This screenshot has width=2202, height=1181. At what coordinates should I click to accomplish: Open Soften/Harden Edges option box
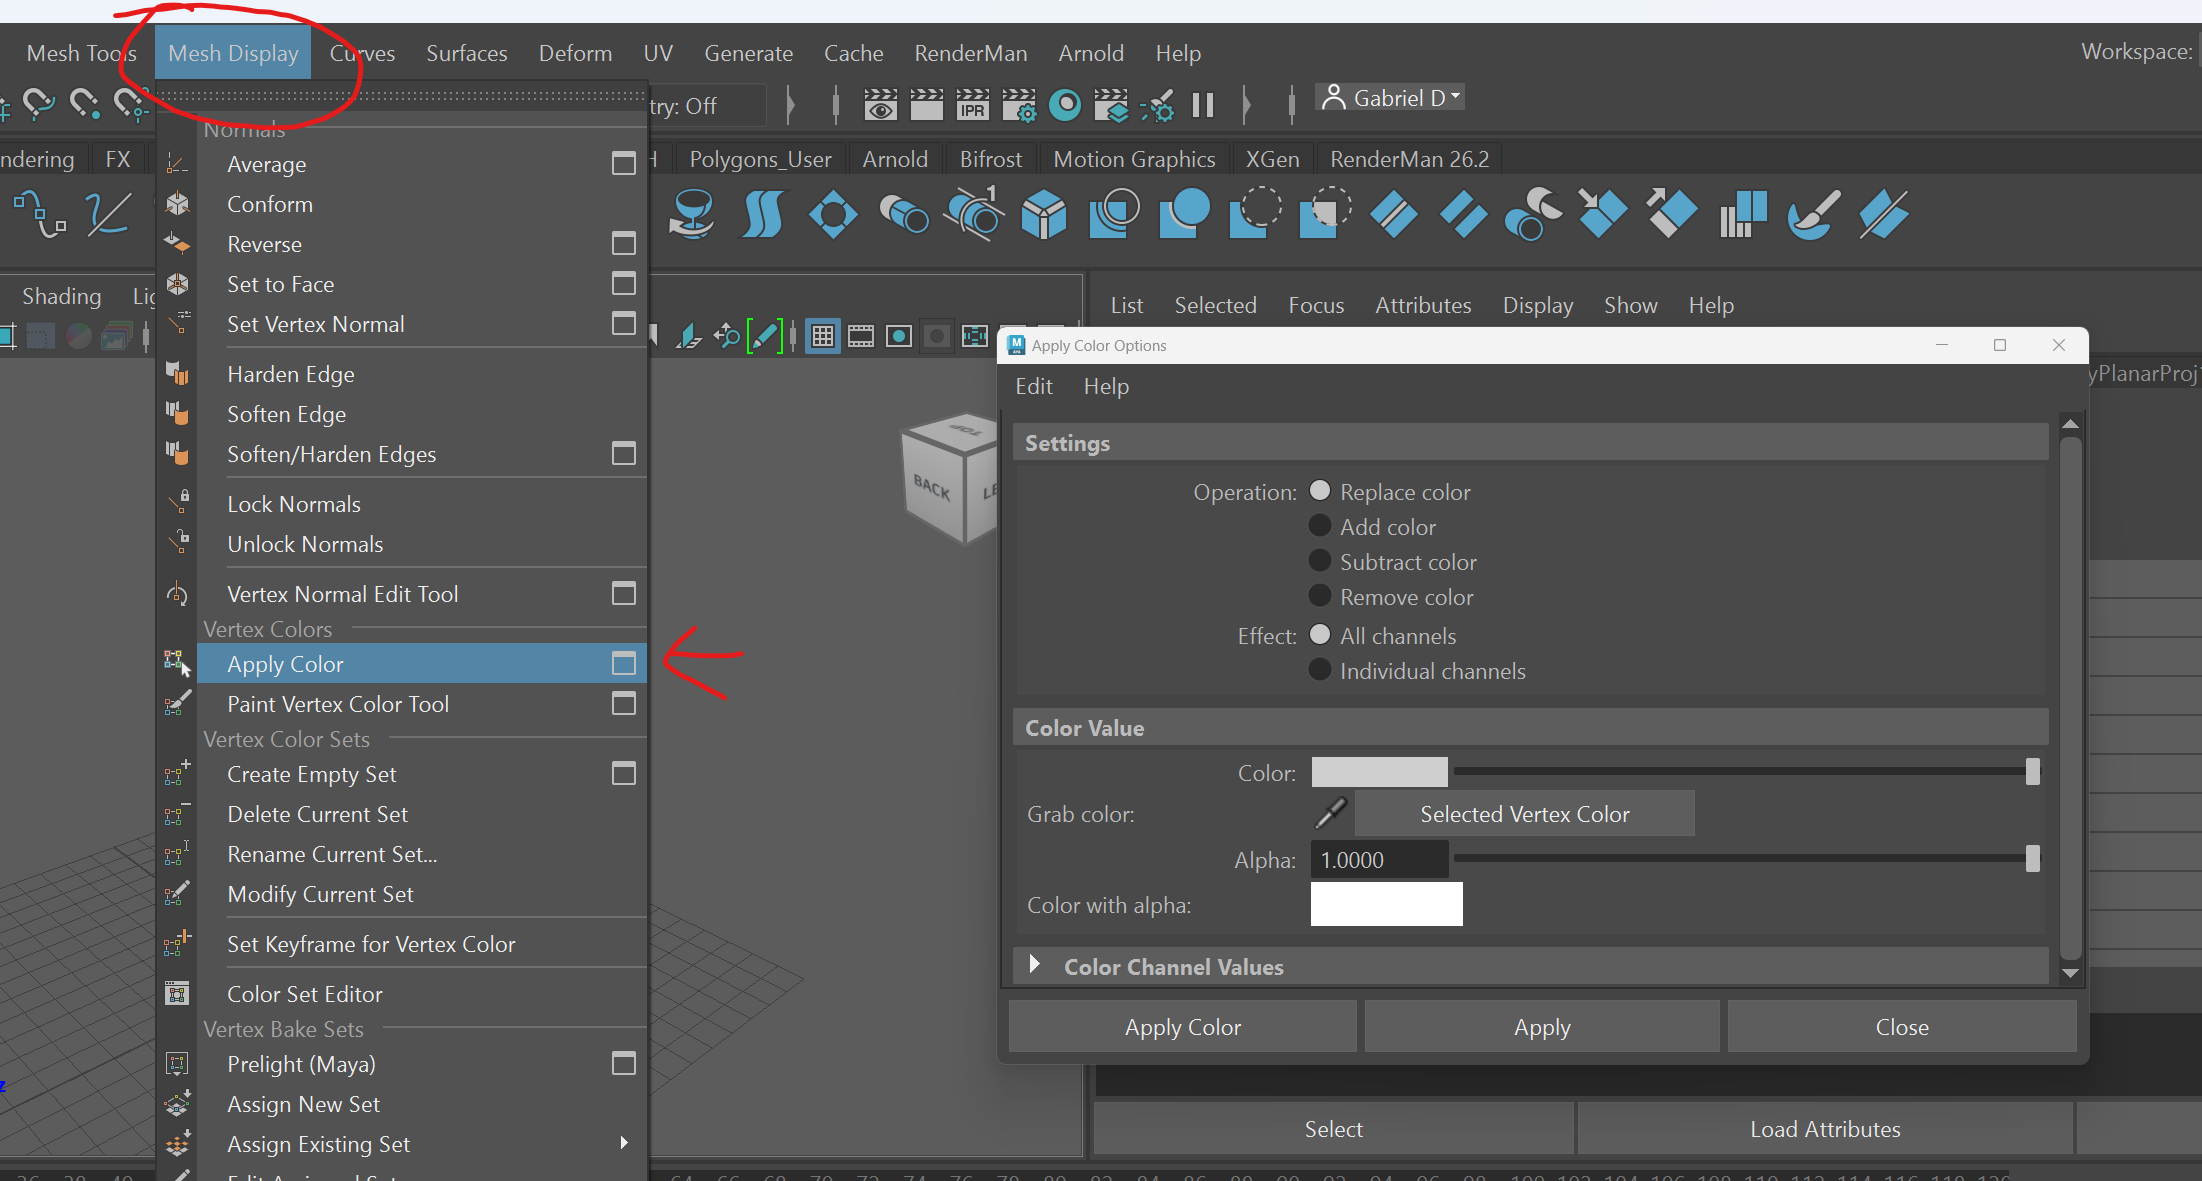pyautogui.click(x=623, y=453)
